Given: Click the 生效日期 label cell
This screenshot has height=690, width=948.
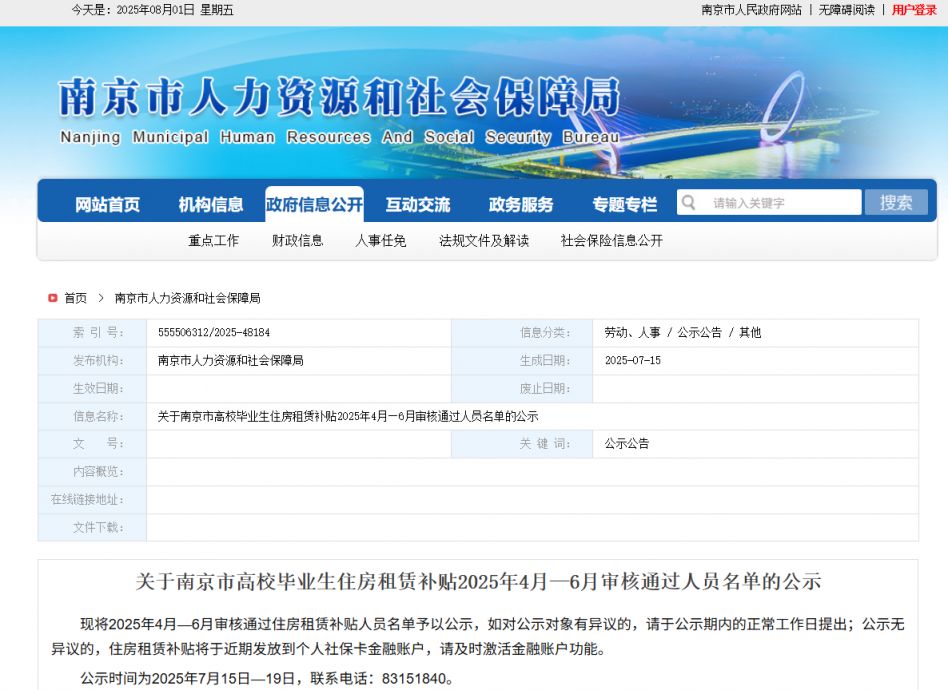Looking at the screenshot, I should click(92, 388).
